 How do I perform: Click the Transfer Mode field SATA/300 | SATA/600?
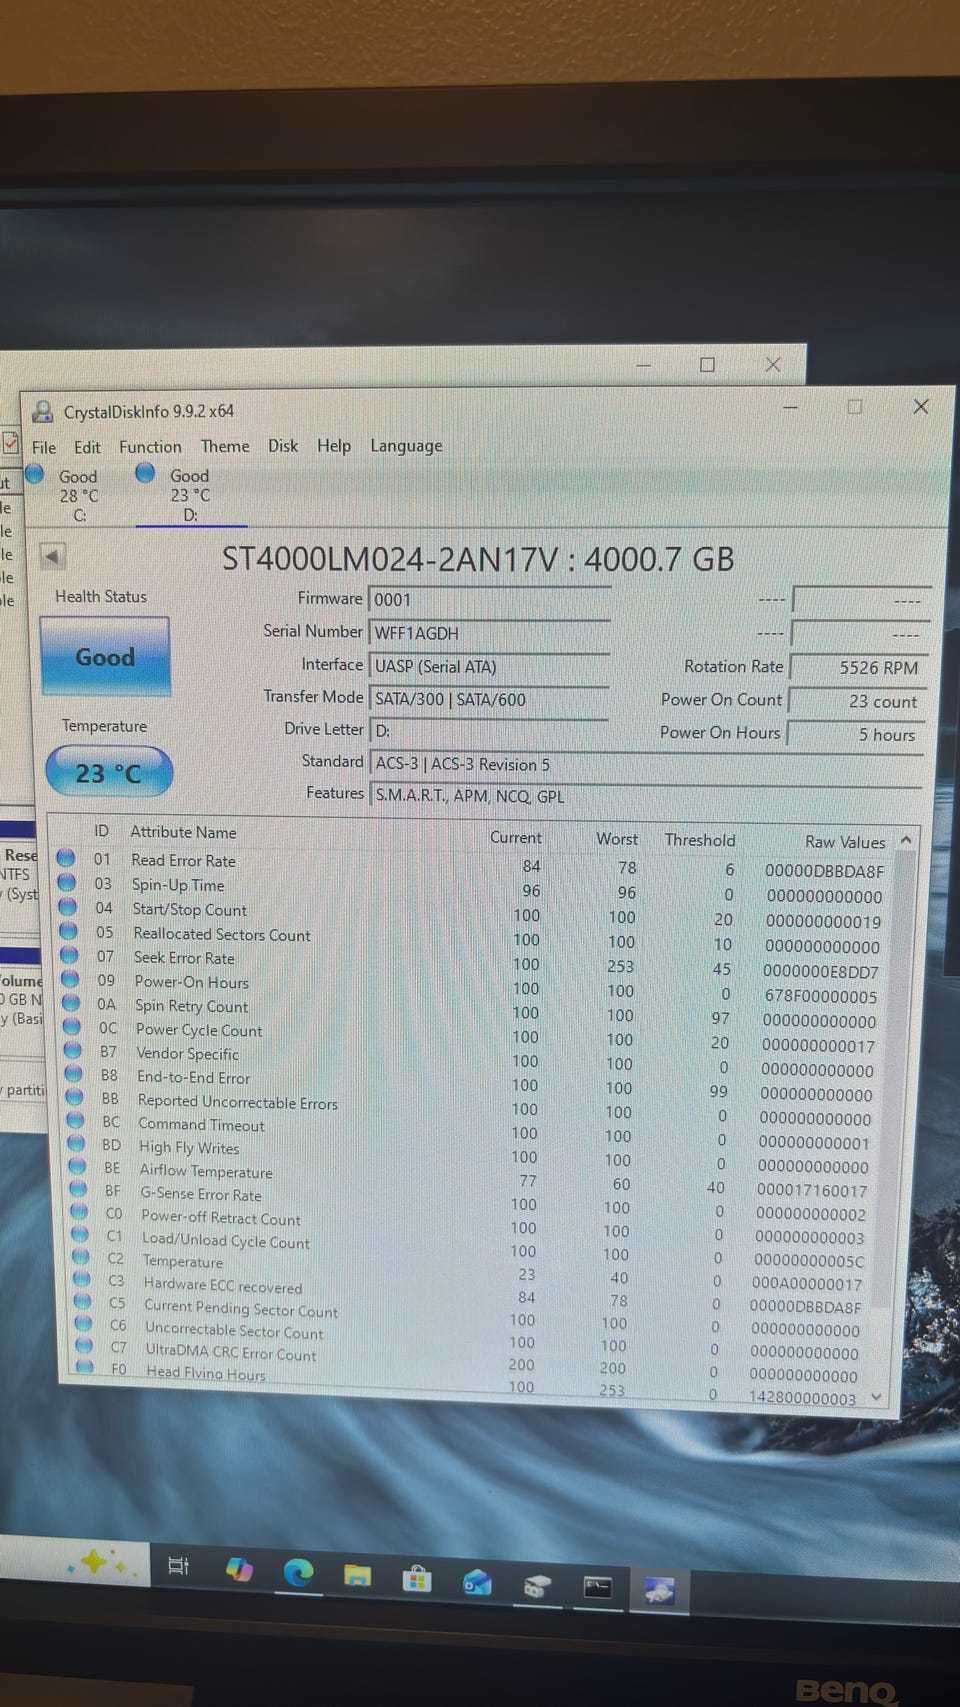tap(489, 700)
